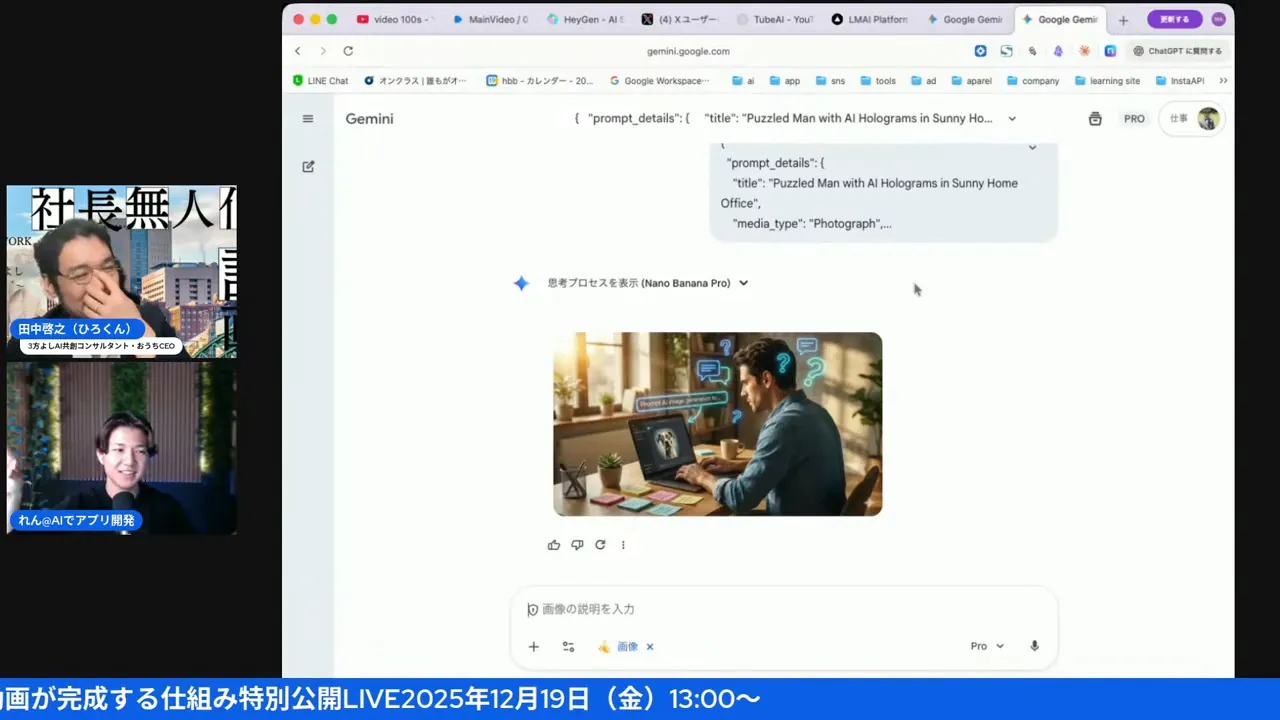Viewport: 1280px width, 720px height.
Task: Switch to the TubeAI YouTube tab
Action: pos(775,19)
